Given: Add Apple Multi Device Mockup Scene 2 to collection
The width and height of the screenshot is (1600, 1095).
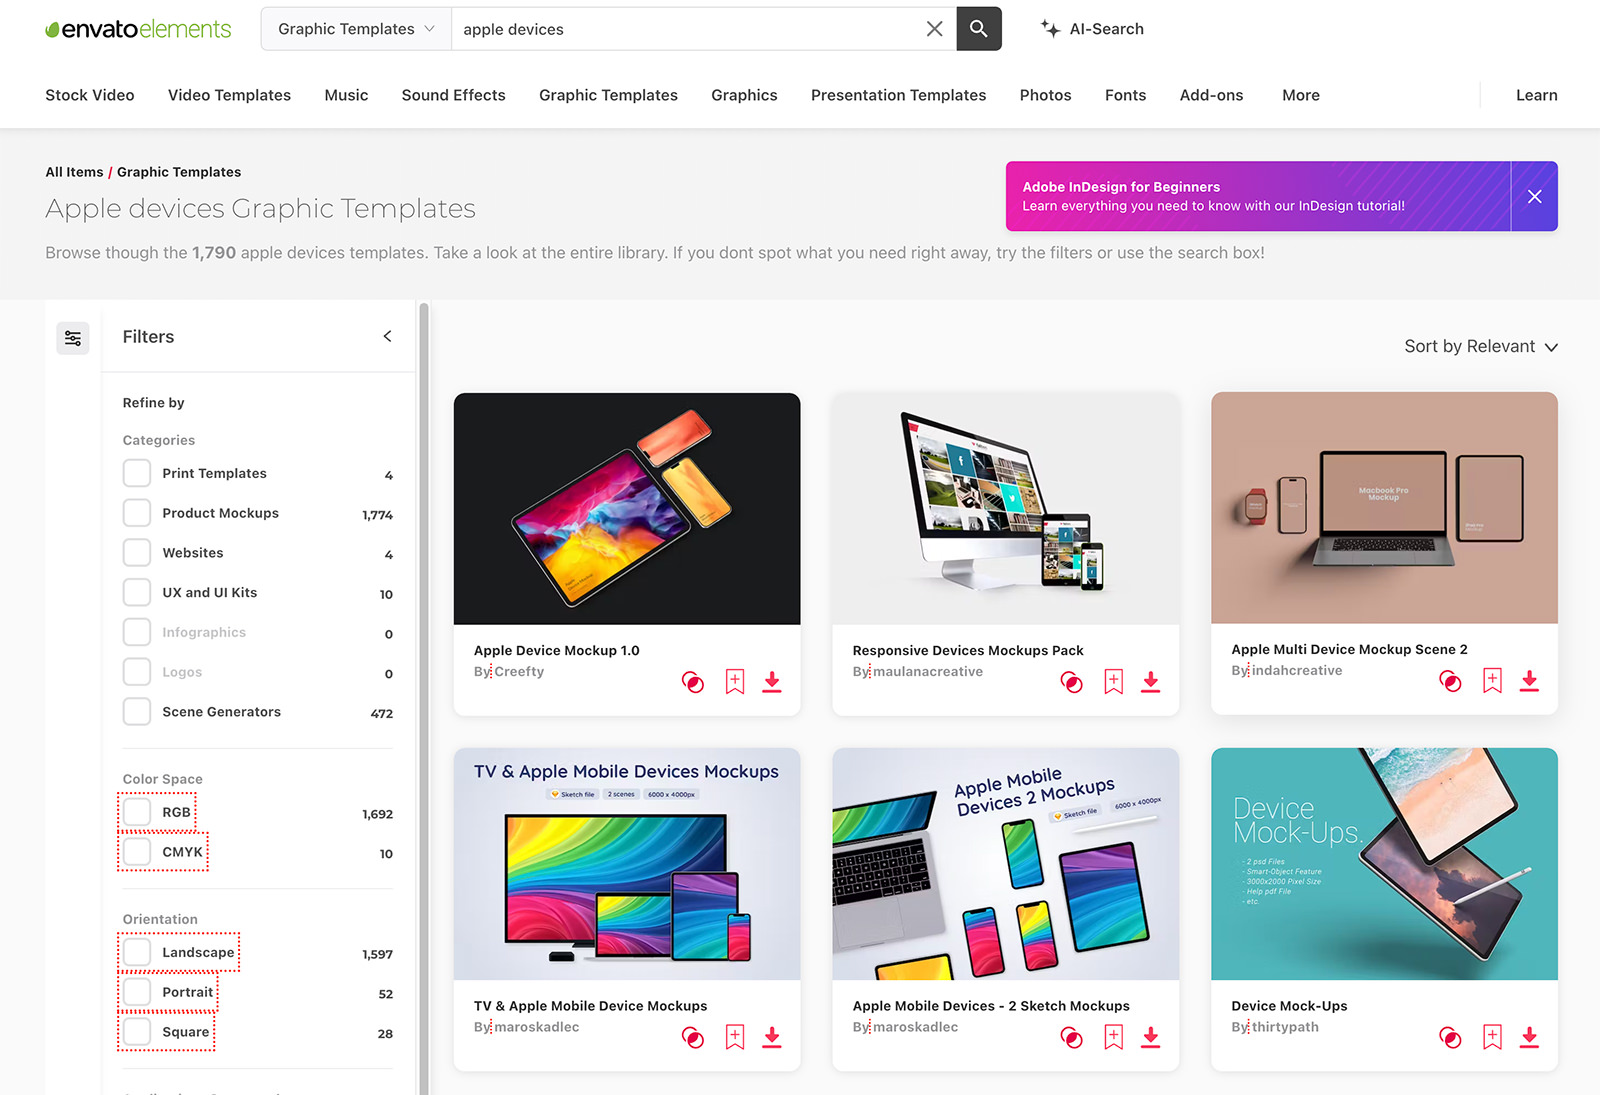Looking at the screenshot, I should point(1450,681).
